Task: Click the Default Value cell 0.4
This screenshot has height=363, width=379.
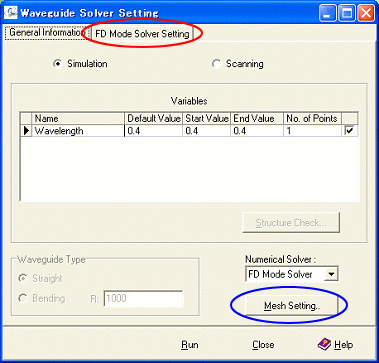Action: (x=154, y=131)
